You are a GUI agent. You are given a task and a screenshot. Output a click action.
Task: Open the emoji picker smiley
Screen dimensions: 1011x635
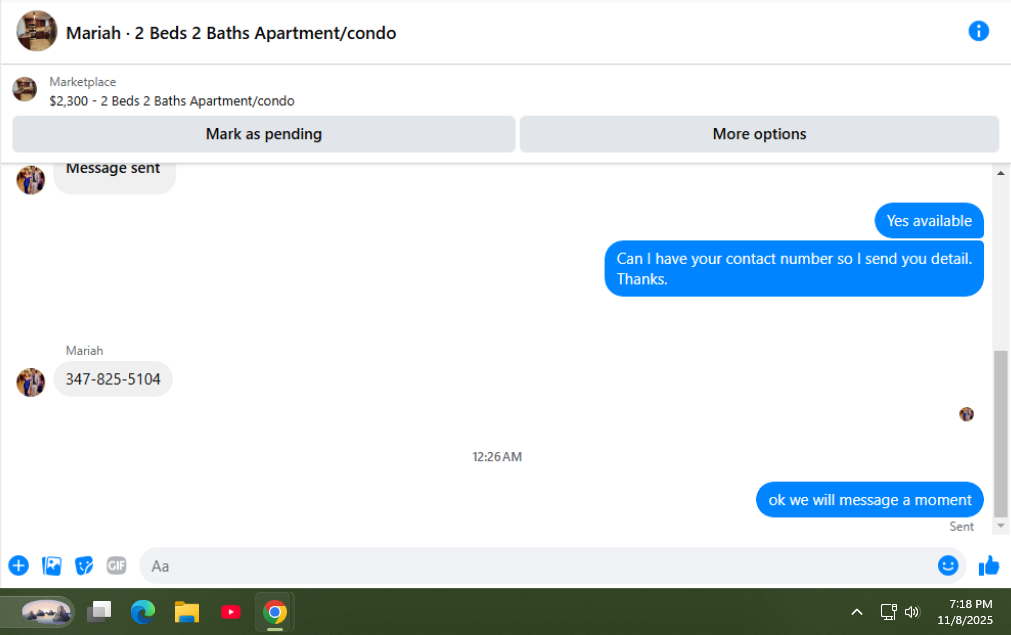947,565
